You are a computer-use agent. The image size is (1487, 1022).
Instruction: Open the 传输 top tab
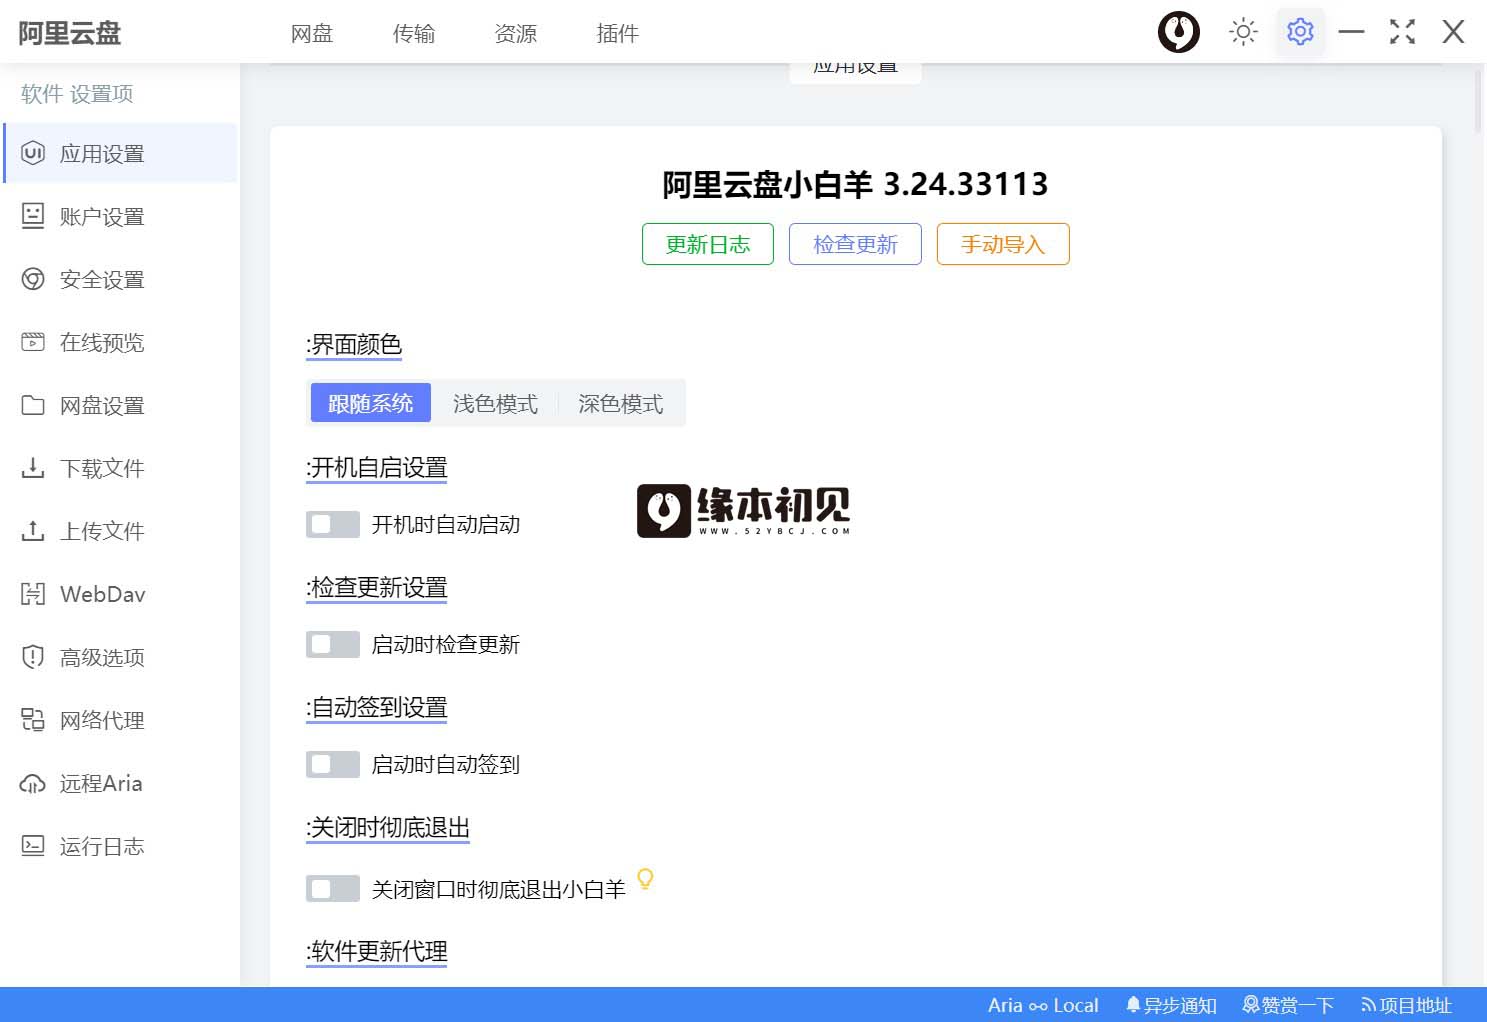point(414,33)
